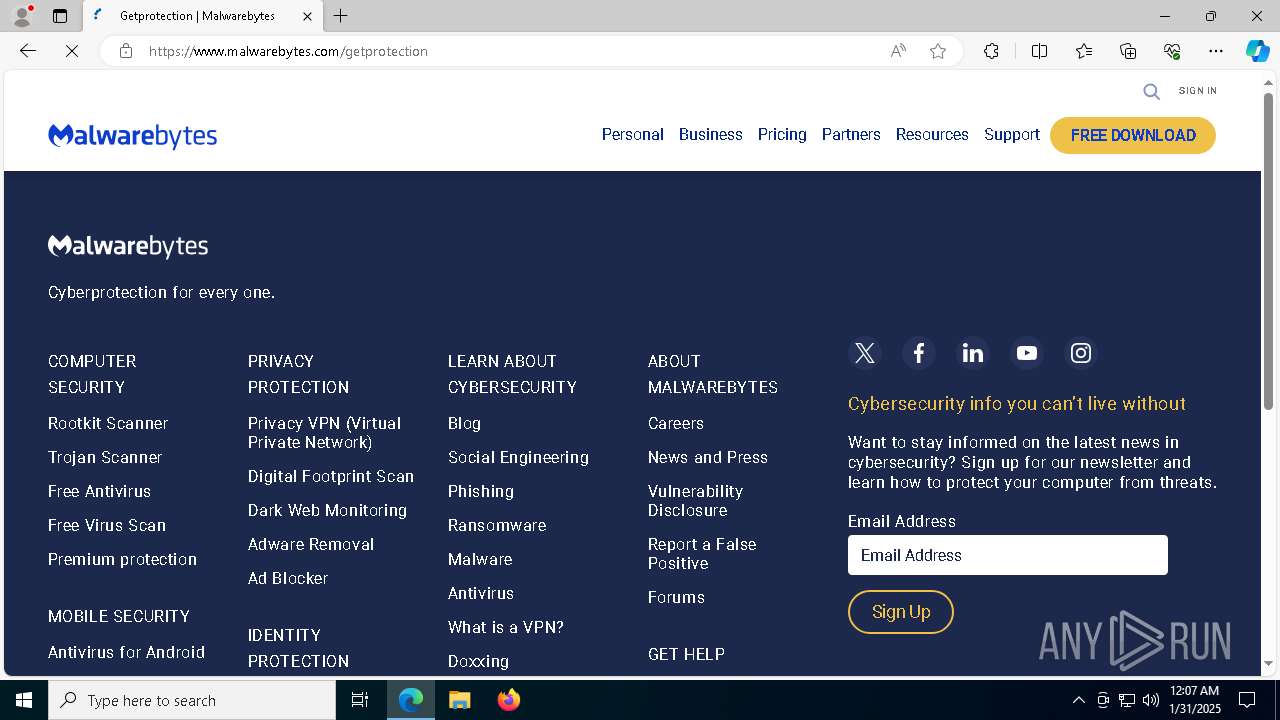This screenshot has height=720, width=1280.
Task: Show hidden system tray icons
Action: click(x=1078, y=700)
